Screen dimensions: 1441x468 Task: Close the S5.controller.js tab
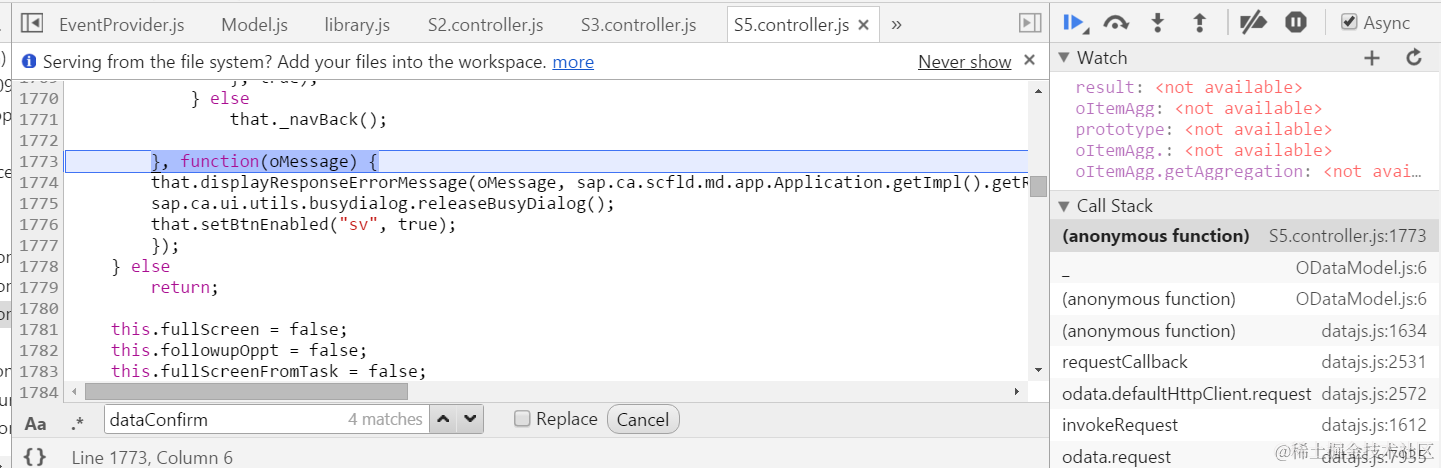[x=865, y=25]
